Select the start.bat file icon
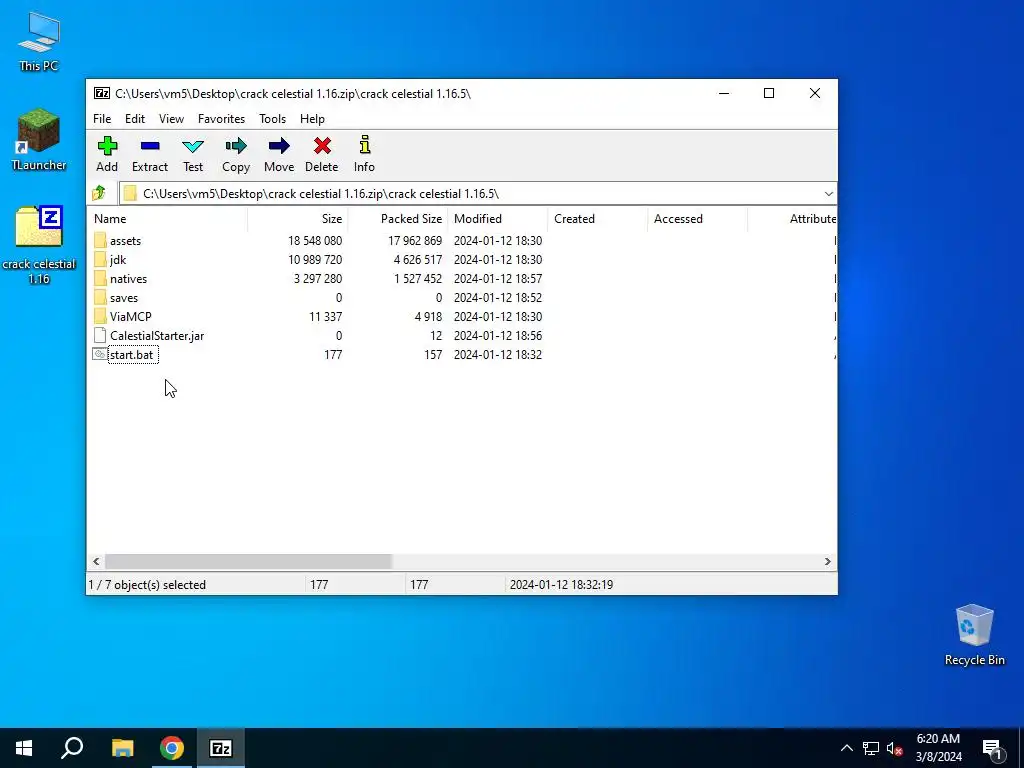The image size is (1024, 768). click(100, 354)
